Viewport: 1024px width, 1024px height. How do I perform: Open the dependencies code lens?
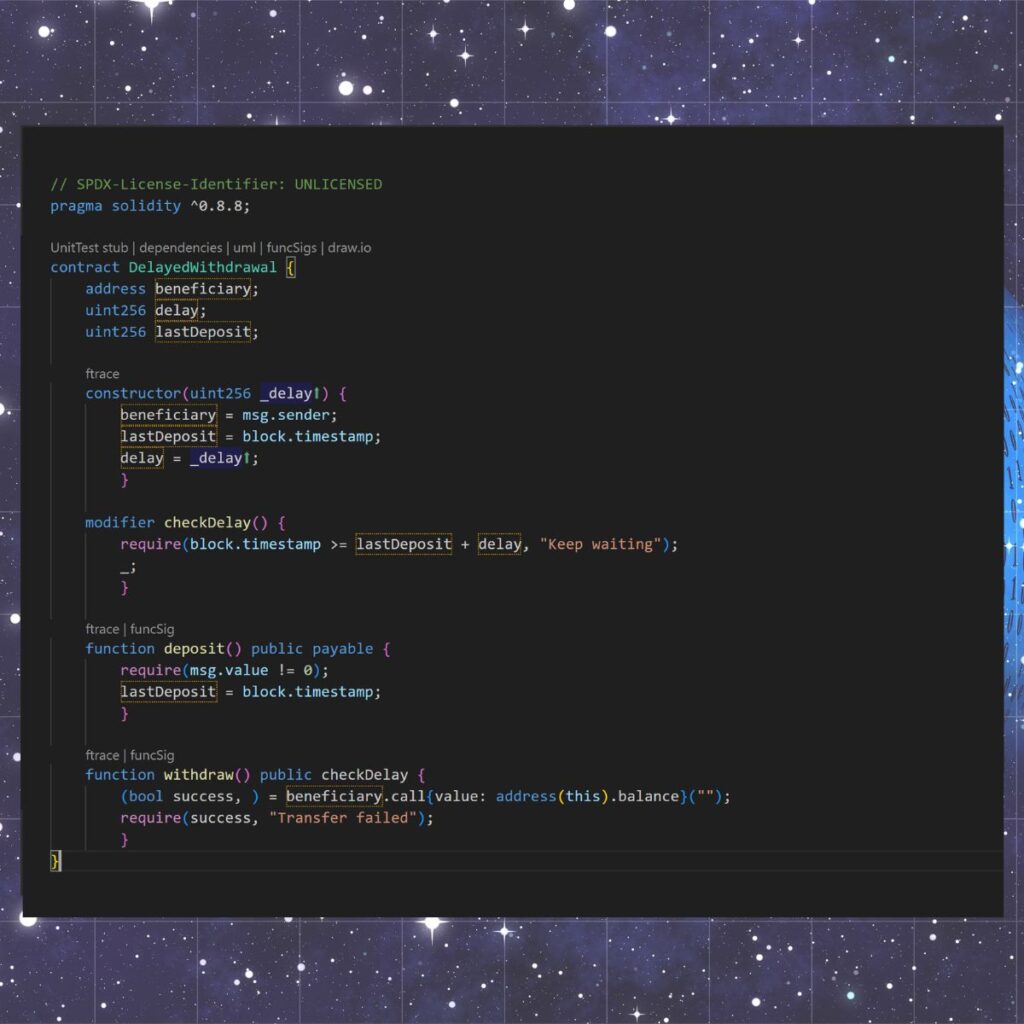click(x=180, y=247)
